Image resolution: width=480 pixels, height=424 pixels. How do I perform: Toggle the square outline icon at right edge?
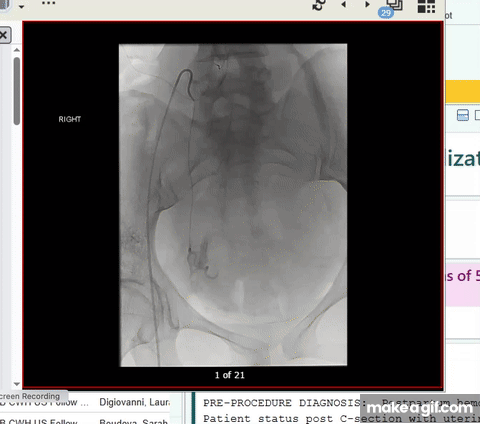(x=477, y=115)
